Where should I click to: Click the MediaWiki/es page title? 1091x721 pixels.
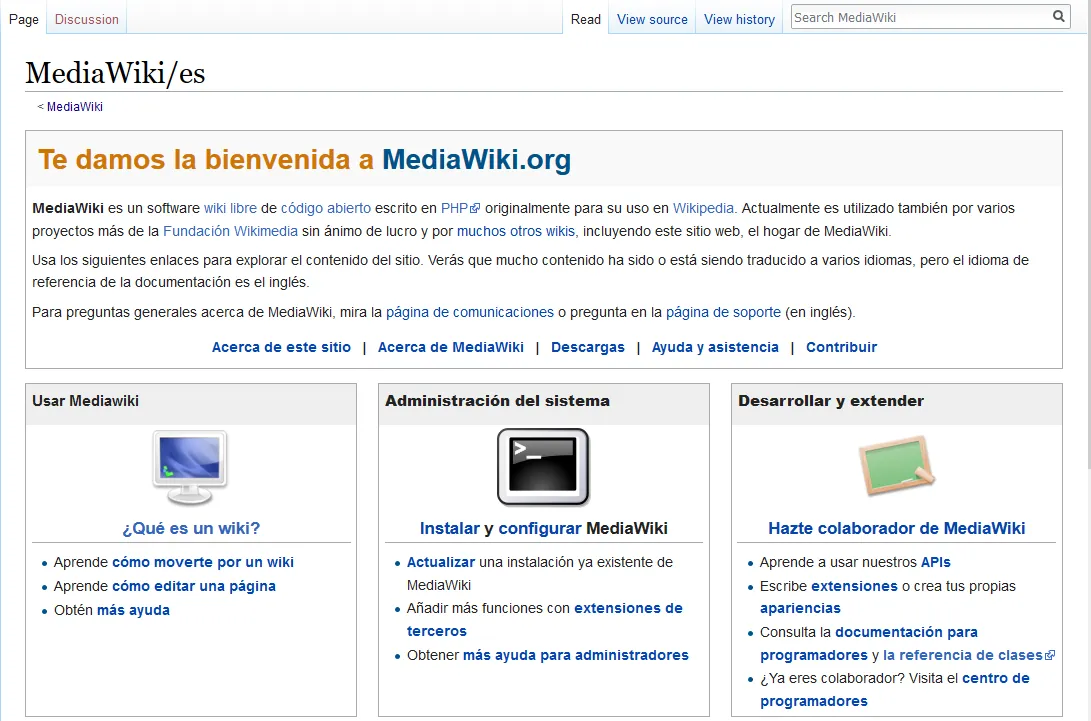click(116, 73)
